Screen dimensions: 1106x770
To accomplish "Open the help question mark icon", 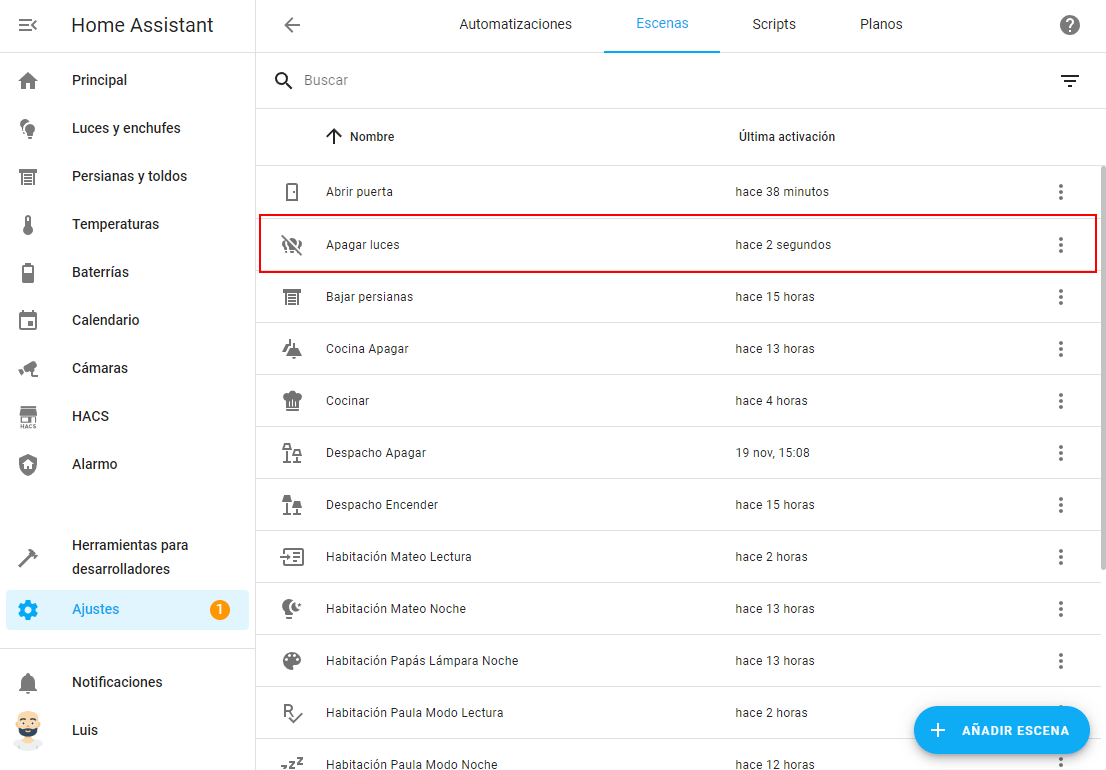I will pyautogui.click(x=1070, y=25).
